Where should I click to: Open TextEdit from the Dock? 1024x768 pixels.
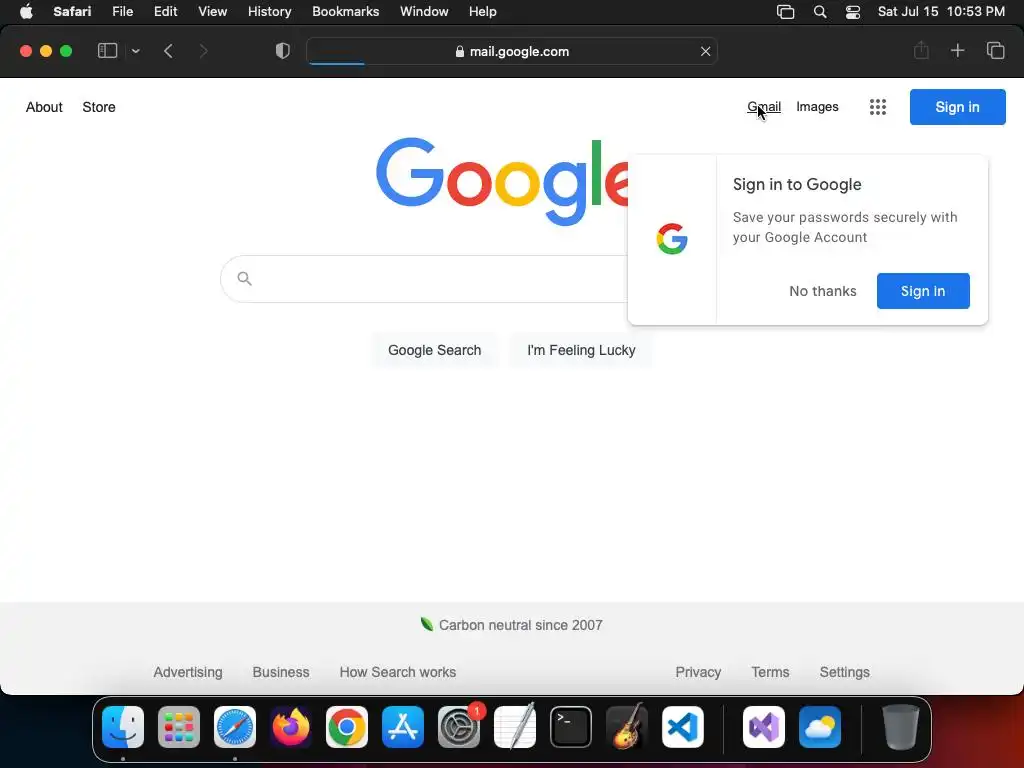tap(515, 727)
